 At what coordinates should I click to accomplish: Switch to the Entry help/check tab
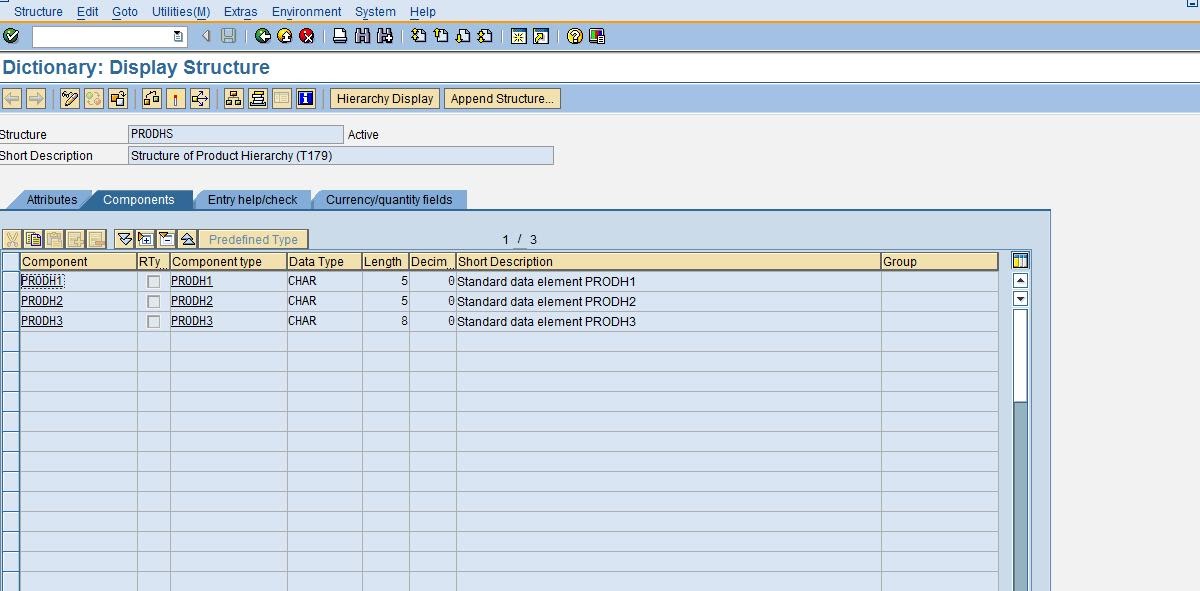coord(253,199)
